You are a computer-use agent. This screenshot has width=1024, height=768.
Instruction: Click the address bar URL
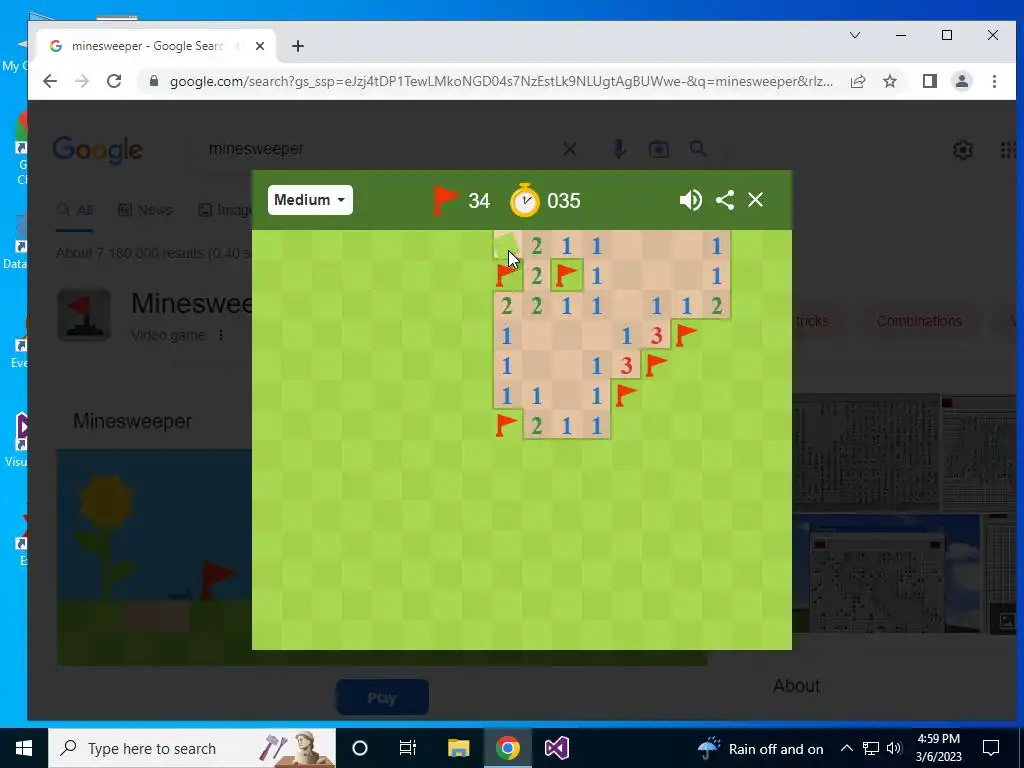pyautogui.click(x=501, y=82)
